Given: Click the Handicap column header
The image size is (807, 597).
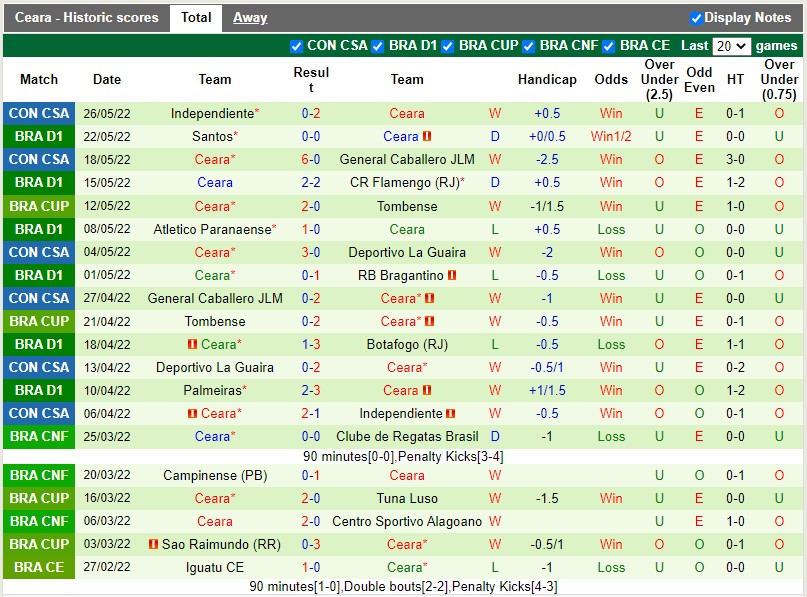Looking at the screenshot, I should pos(547,79).
